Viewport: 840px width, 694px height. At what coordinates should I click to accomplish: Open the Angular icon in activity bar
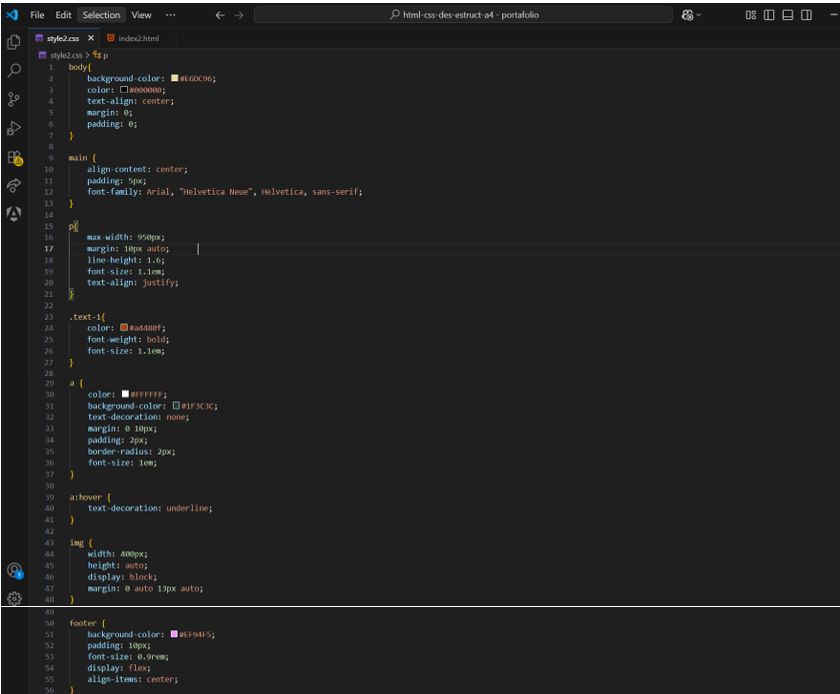tap(14, 214)
